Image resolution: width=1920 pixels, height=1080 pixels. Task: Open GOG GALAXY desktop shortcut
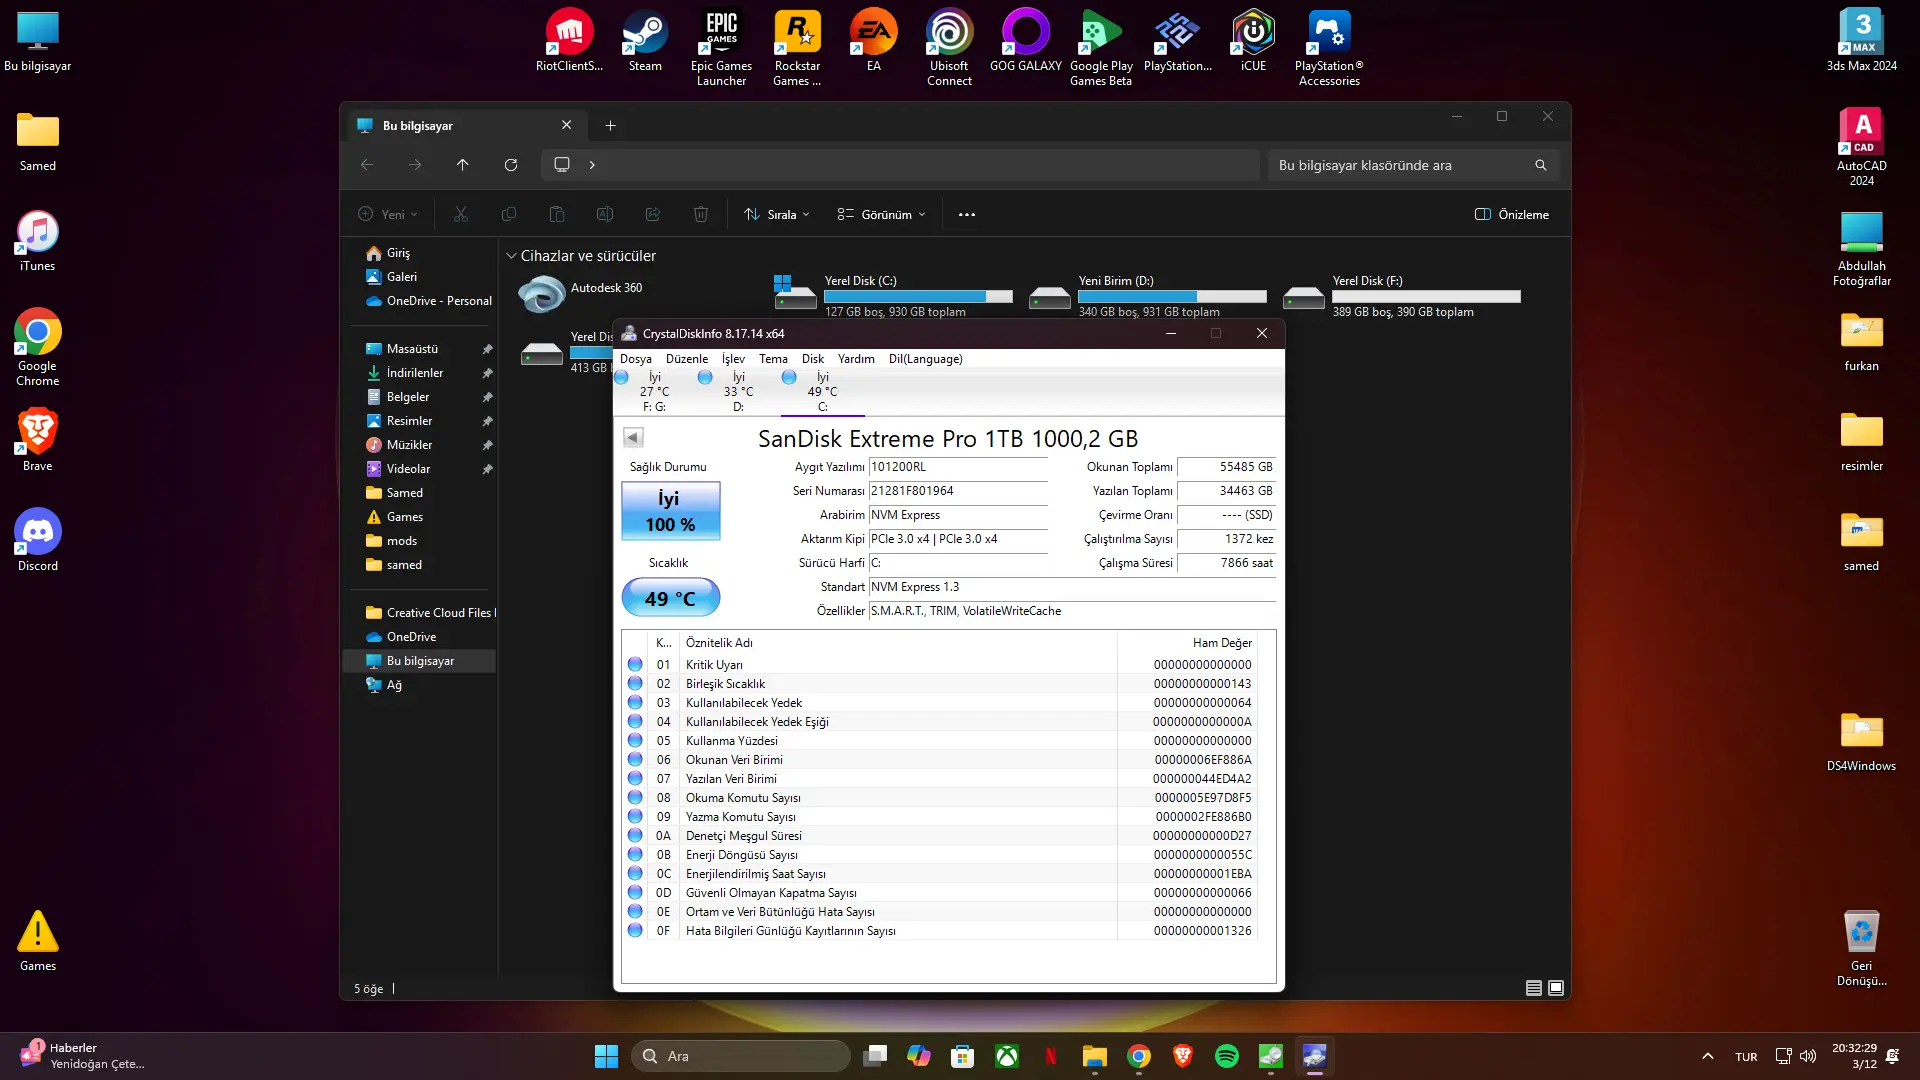click(x=1025, y=41)
